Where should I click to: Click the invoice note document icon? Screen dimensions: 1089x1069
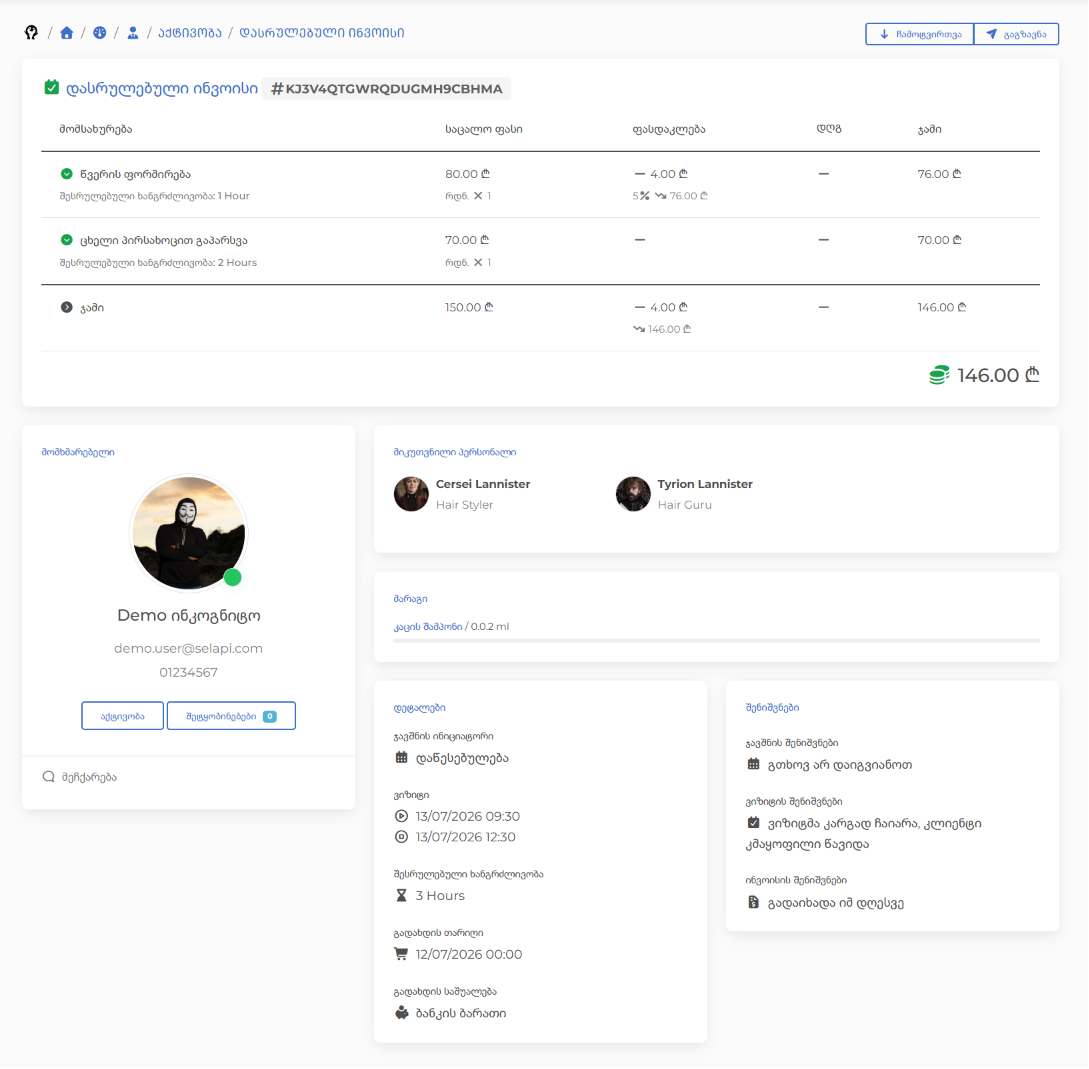point(754,902)
